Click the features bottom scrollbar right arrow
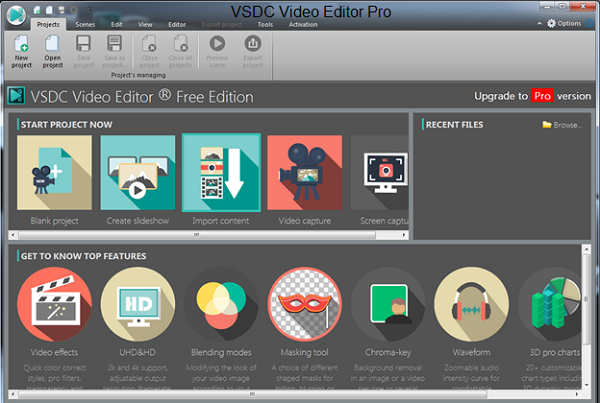Screen dimensions: 600x403 tap(577, 394)
